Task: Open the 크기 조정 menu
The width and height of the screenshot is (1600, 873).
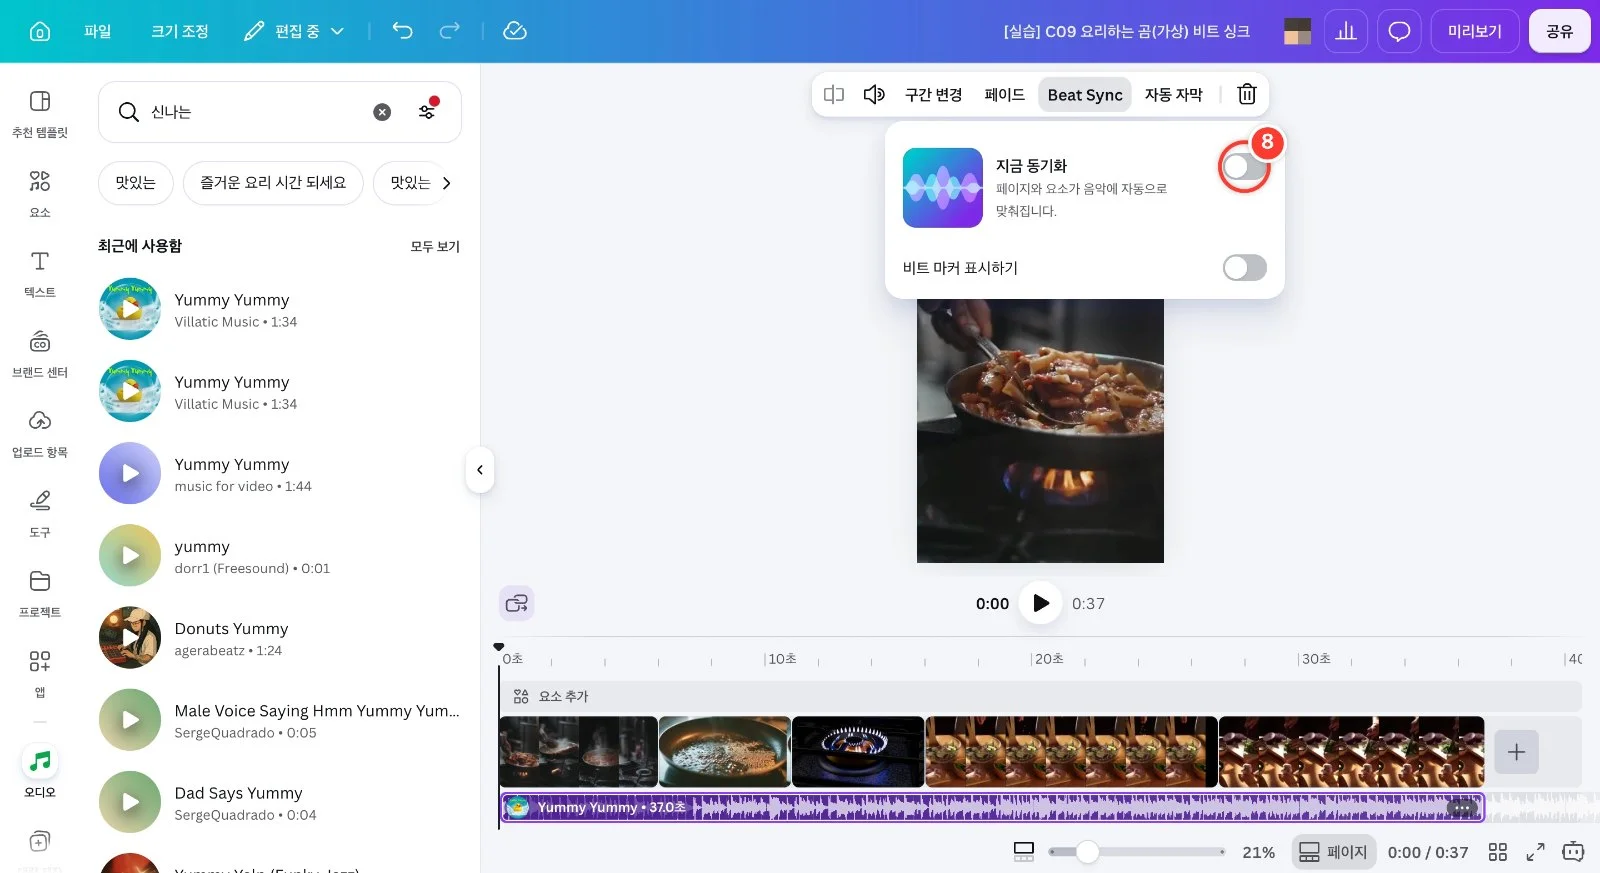Action: click(x=180, y=31)
